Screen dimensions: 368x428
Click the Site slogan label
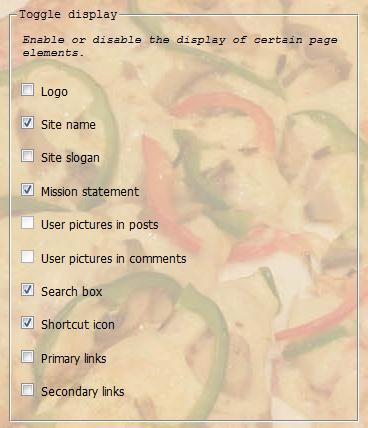coord(70,158)
